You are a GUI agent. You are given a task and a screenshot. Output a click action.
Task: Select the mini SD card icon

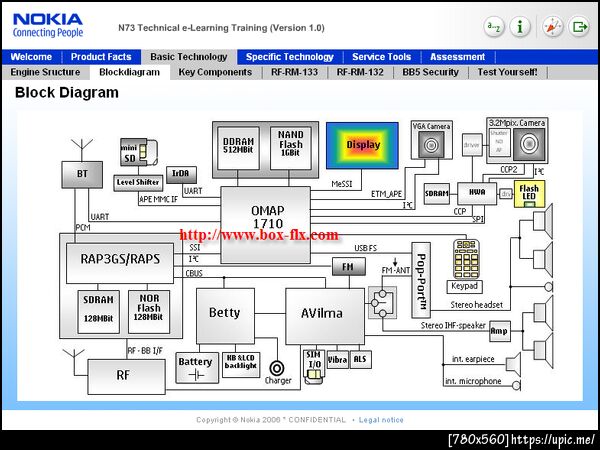(139, 152)
